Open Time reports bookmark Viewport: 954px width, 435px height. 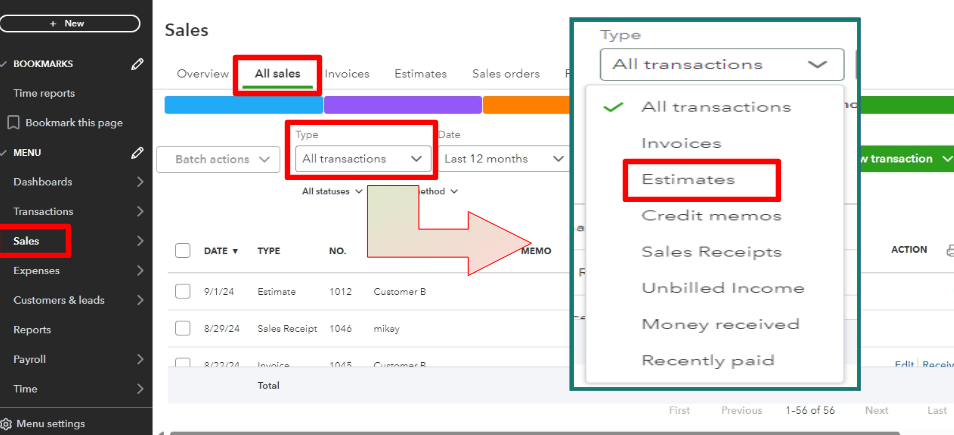(x=44, y=93)
